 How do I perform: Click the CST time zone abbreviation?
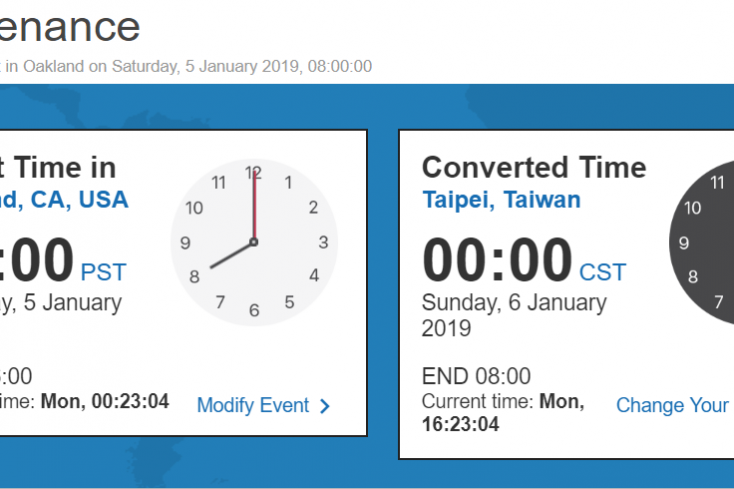pos(602,272)
